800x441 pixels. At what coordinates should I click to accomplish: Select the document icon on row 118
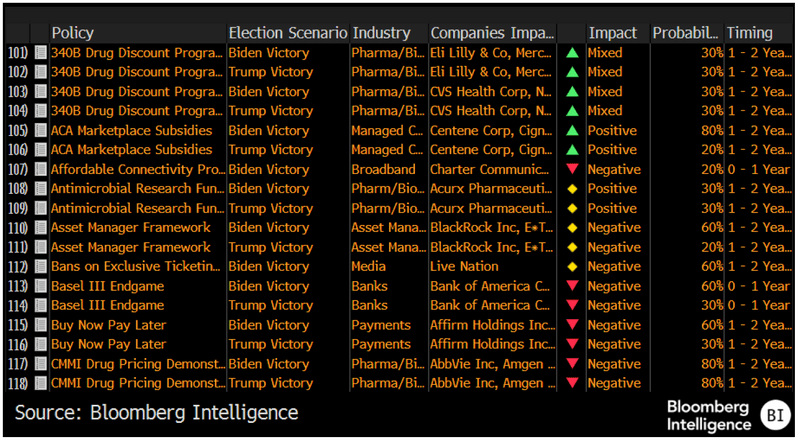click(41, 383)
